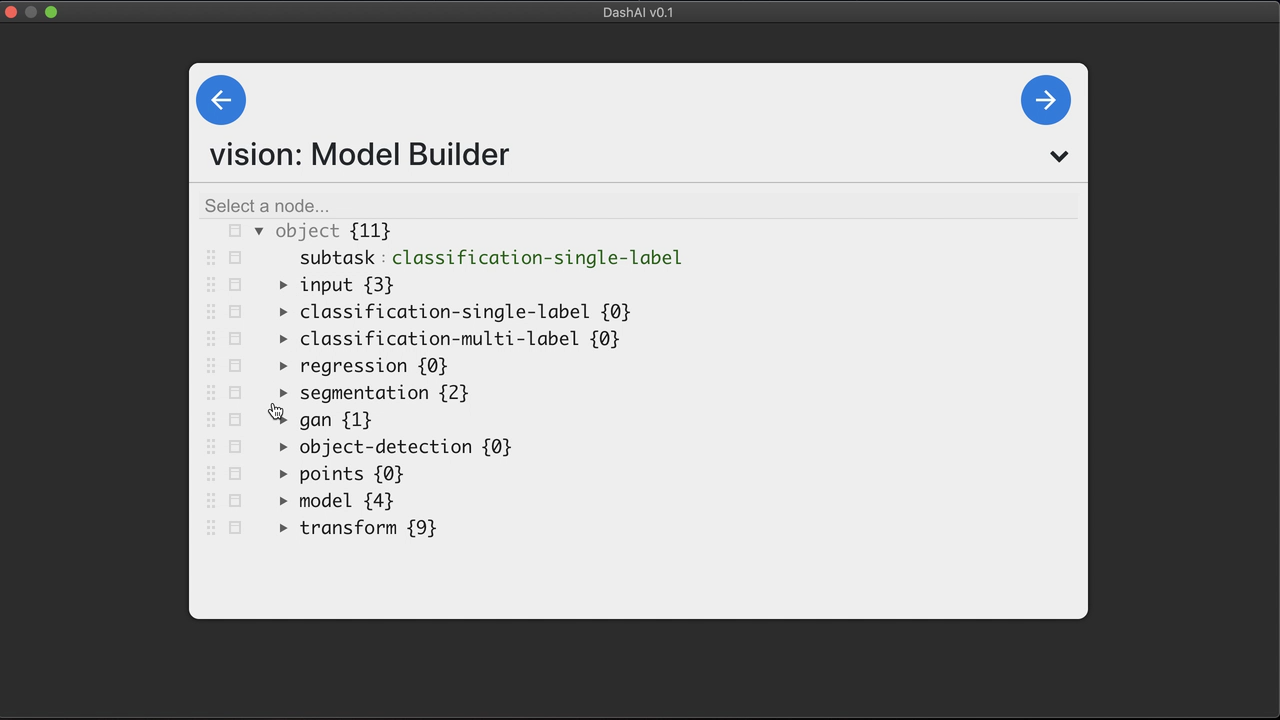Click the drag handle of the segmentation row
Image resolution: width=1280 pixels, height=720 pixels.
(x=211, y=393)
